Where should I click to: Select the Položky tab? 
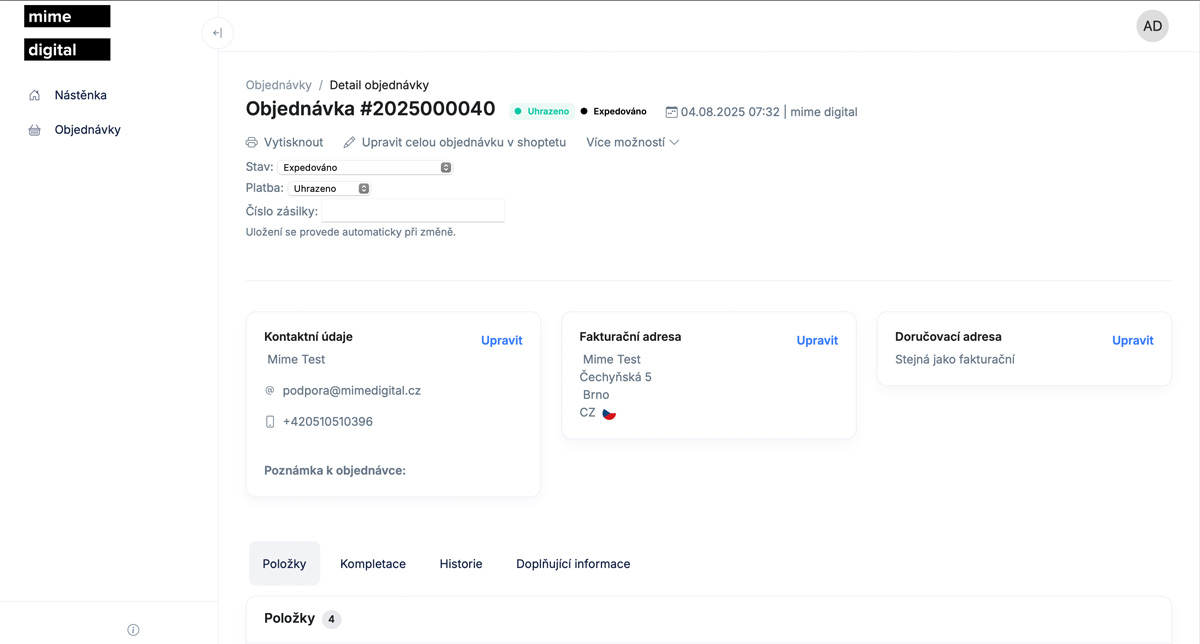pyautogui.click(x=284, y=564)
